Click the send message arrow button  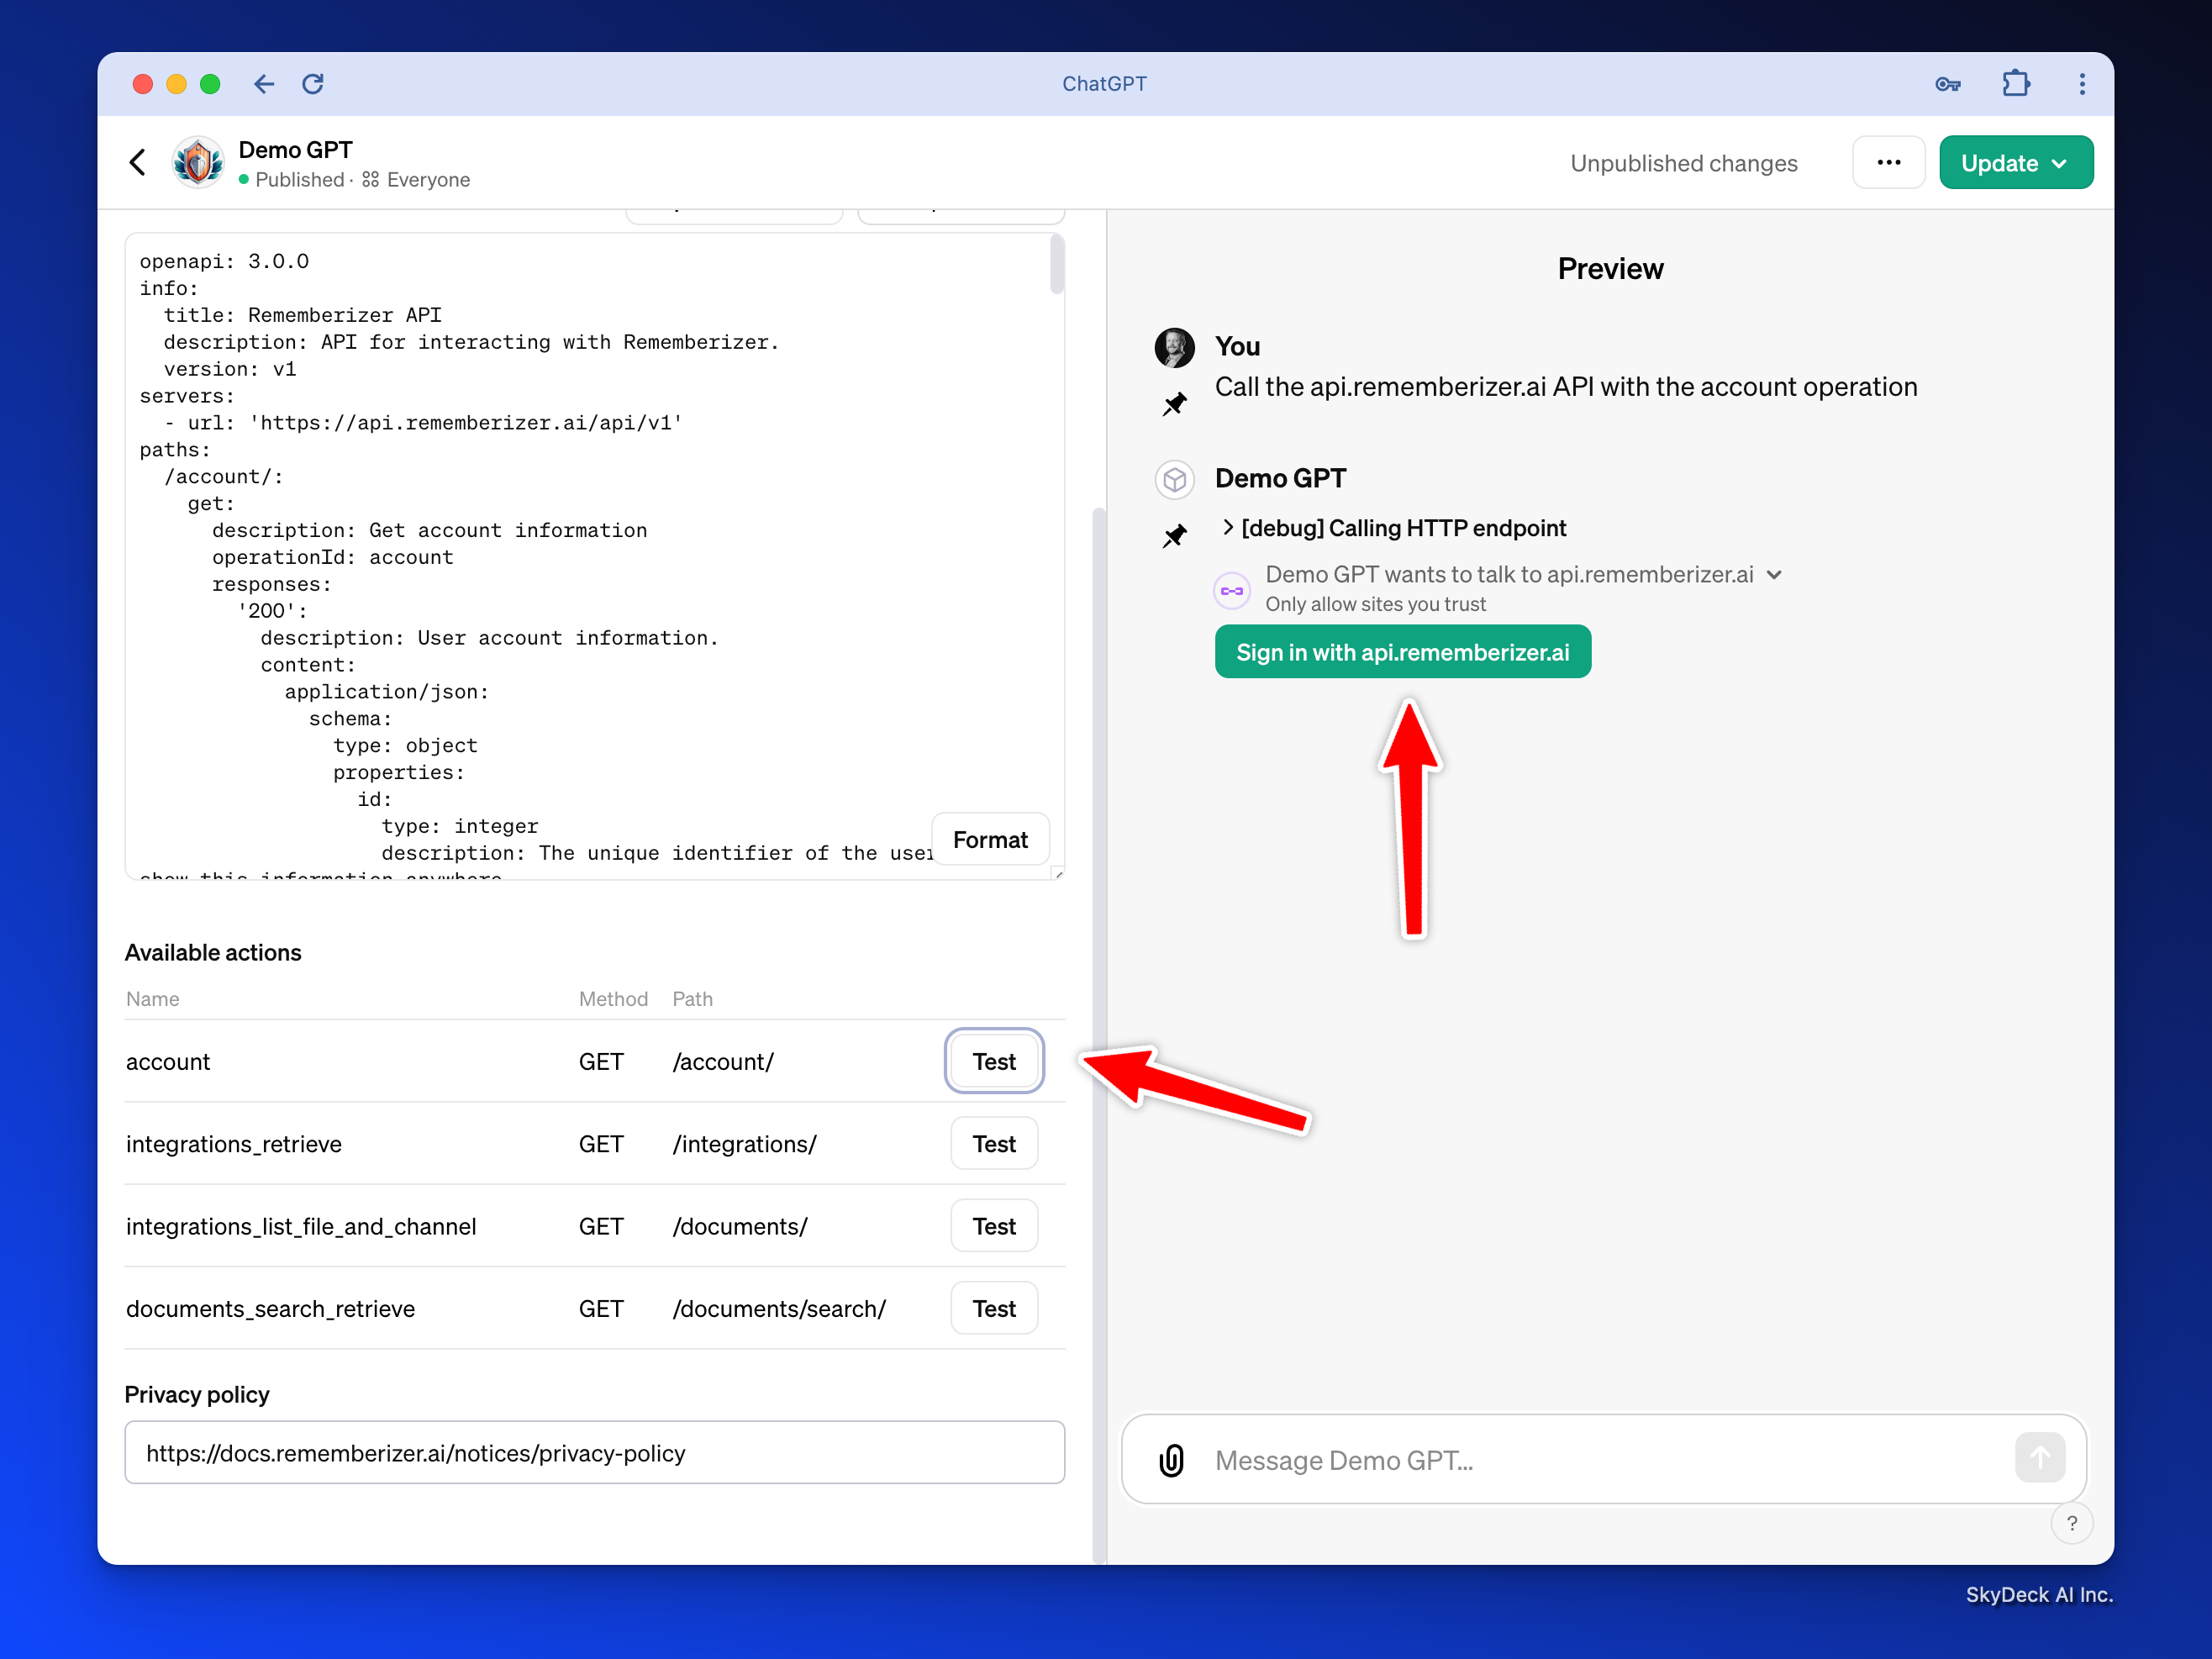tap(2039, 1458)
